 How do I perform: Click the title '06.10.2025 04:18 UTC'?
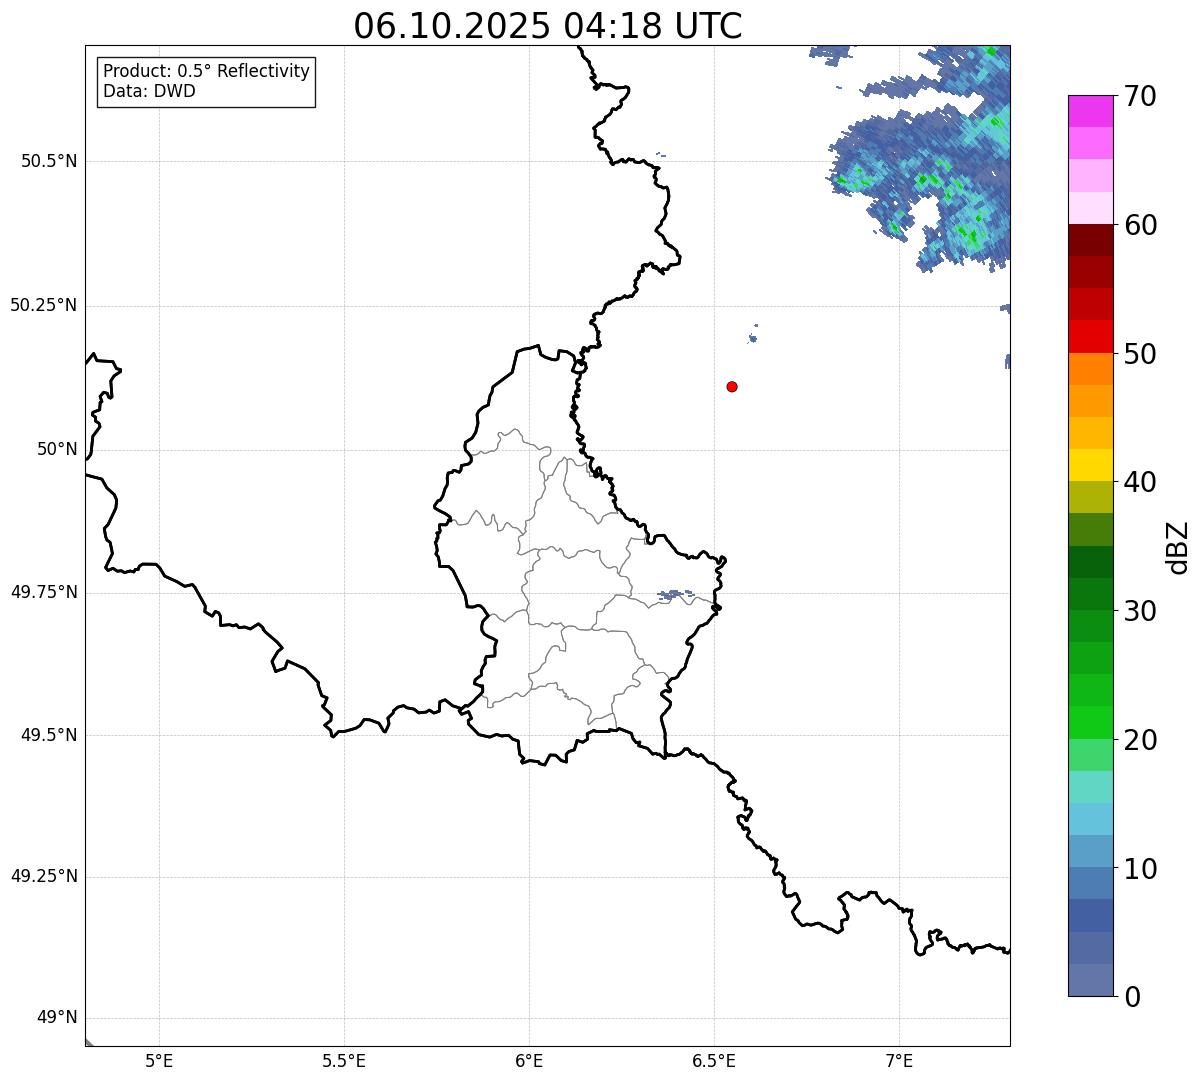pos(548,26)
